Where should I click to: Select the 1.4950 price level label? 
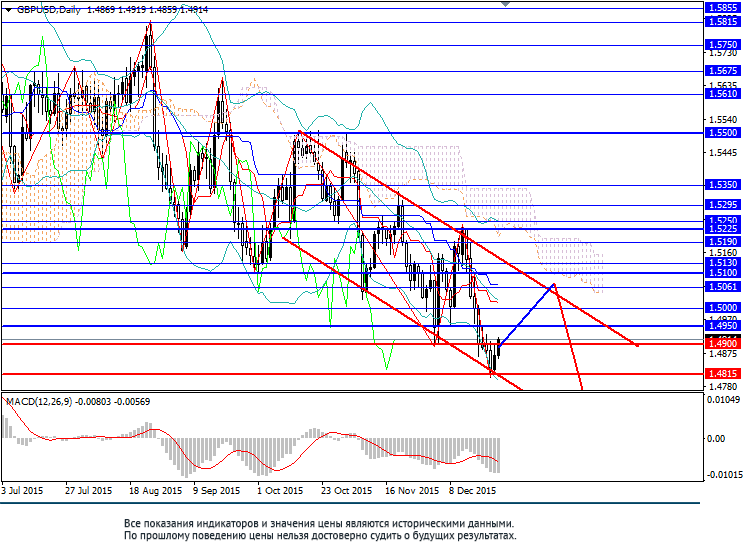coord(722,326)
